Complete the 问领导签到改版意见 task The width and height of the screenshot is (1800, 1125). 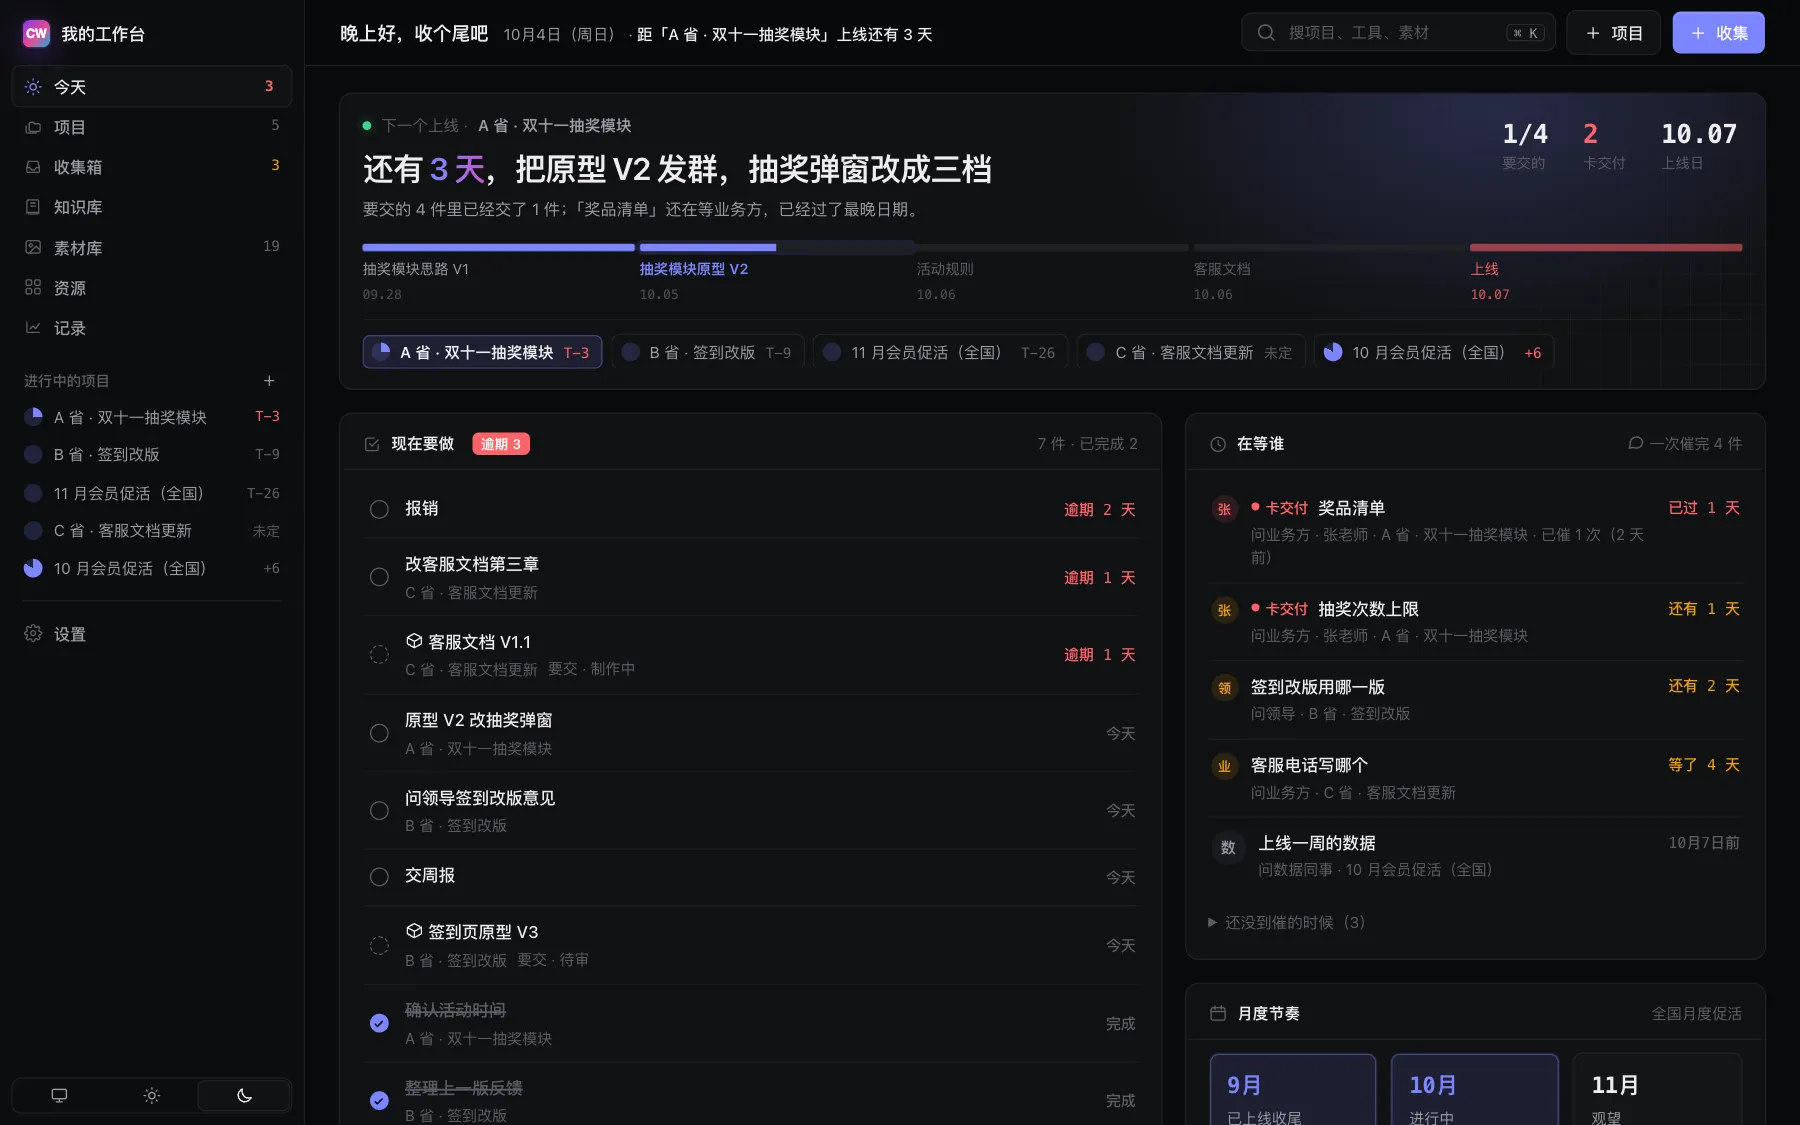coord(379,811)
